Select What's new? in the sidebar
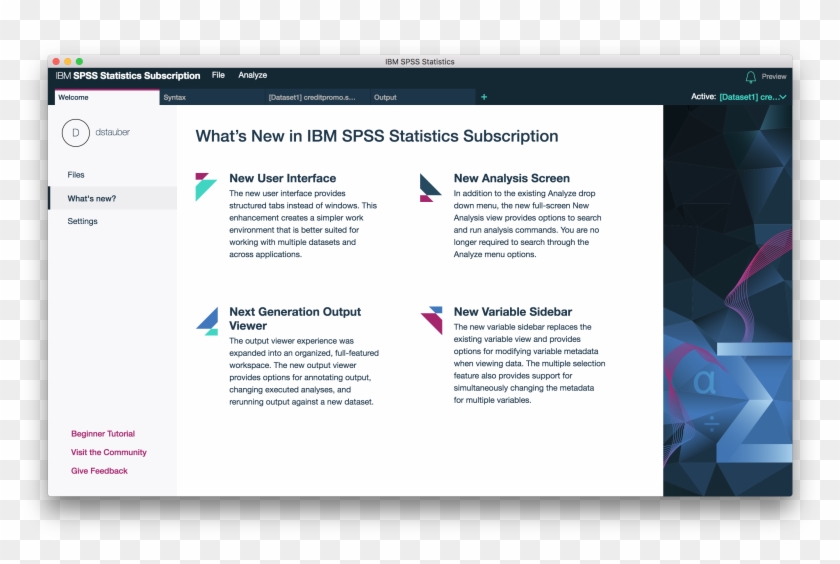 click(112, 198)
